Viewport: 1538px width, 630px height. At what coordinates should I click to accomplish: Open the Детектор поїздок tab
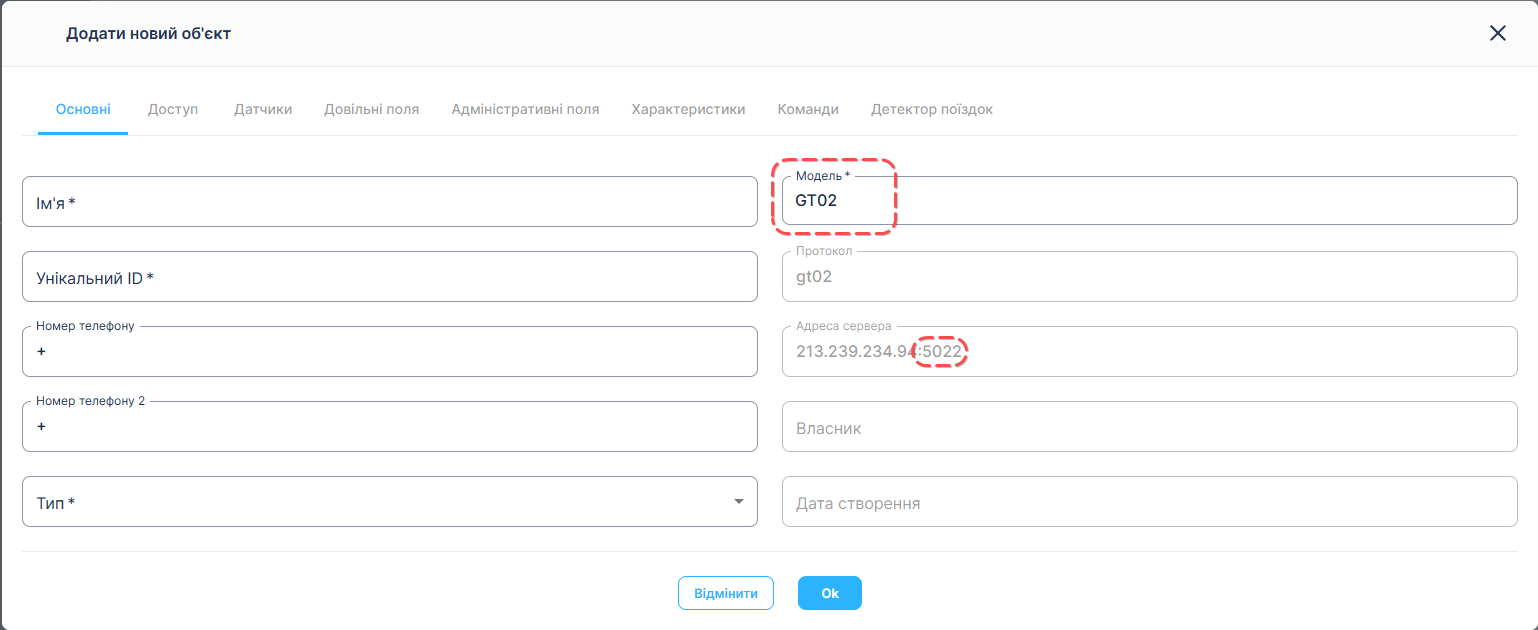point(931,109)
